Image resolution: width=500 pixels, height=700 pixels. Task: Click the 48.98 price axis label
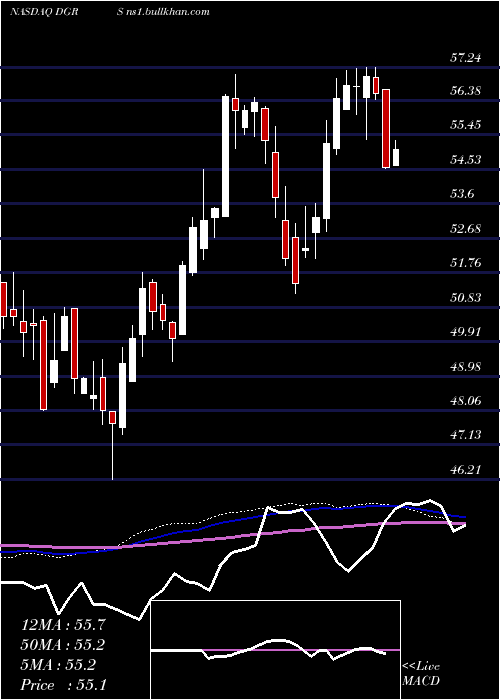tap(465, 367)
